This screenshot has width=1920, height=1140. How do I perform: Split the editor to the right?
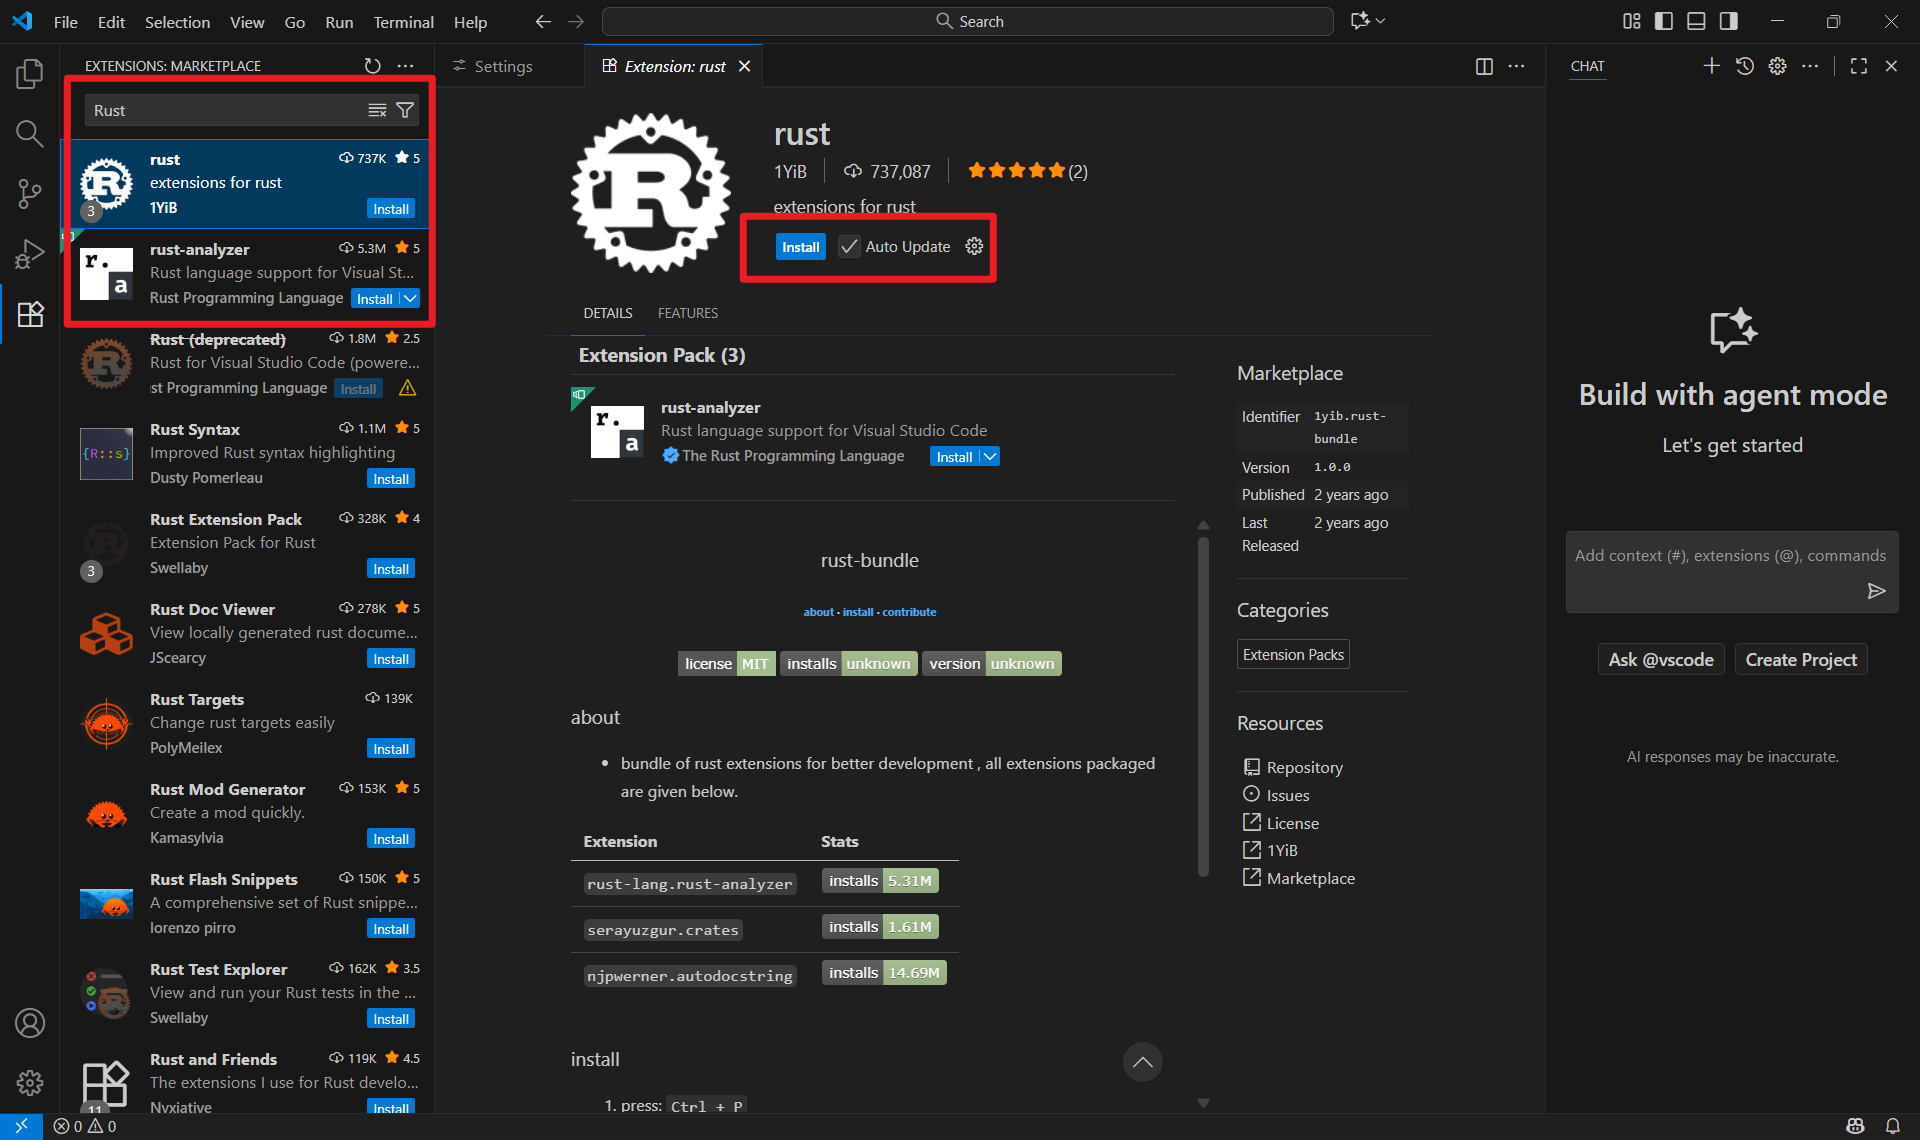1484,66
